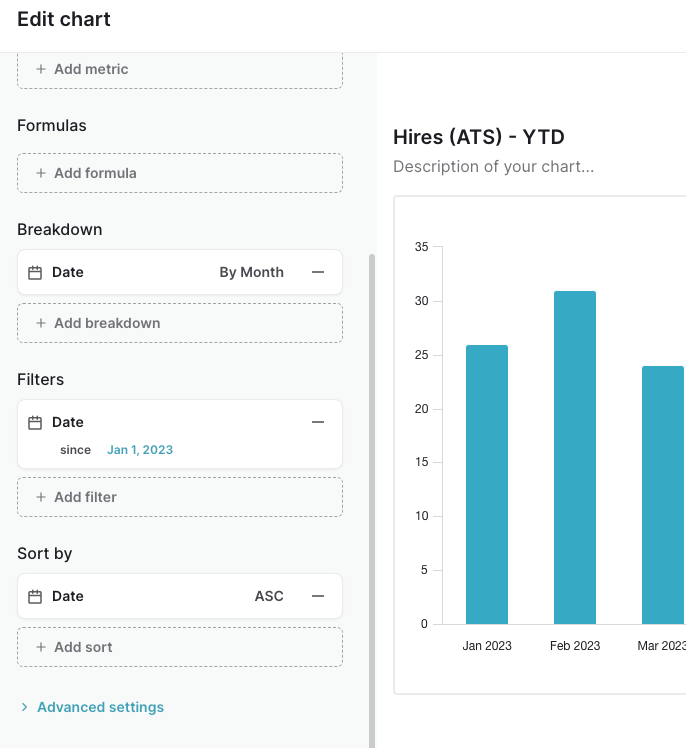686x748 pixels.
Task: Edit the Jan 1, 2023 filter date
Action: click(x=140, y=450)
